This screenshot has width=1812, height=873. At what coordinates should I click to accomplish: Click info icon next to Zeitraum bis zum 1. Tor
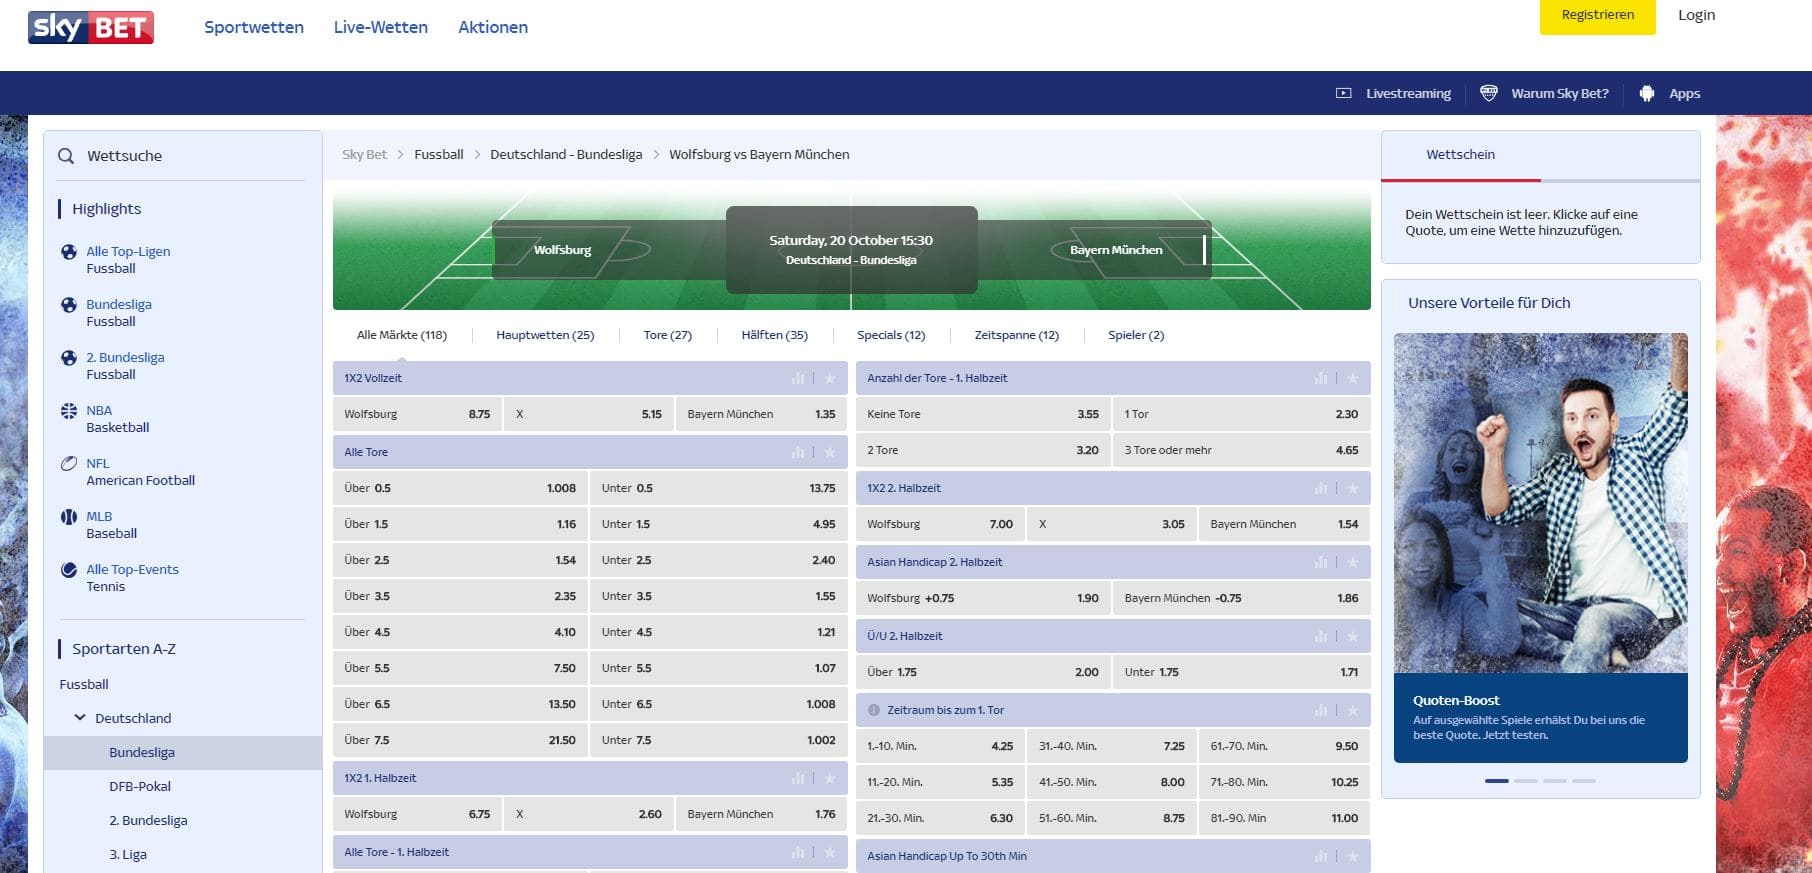pos(874,710)
